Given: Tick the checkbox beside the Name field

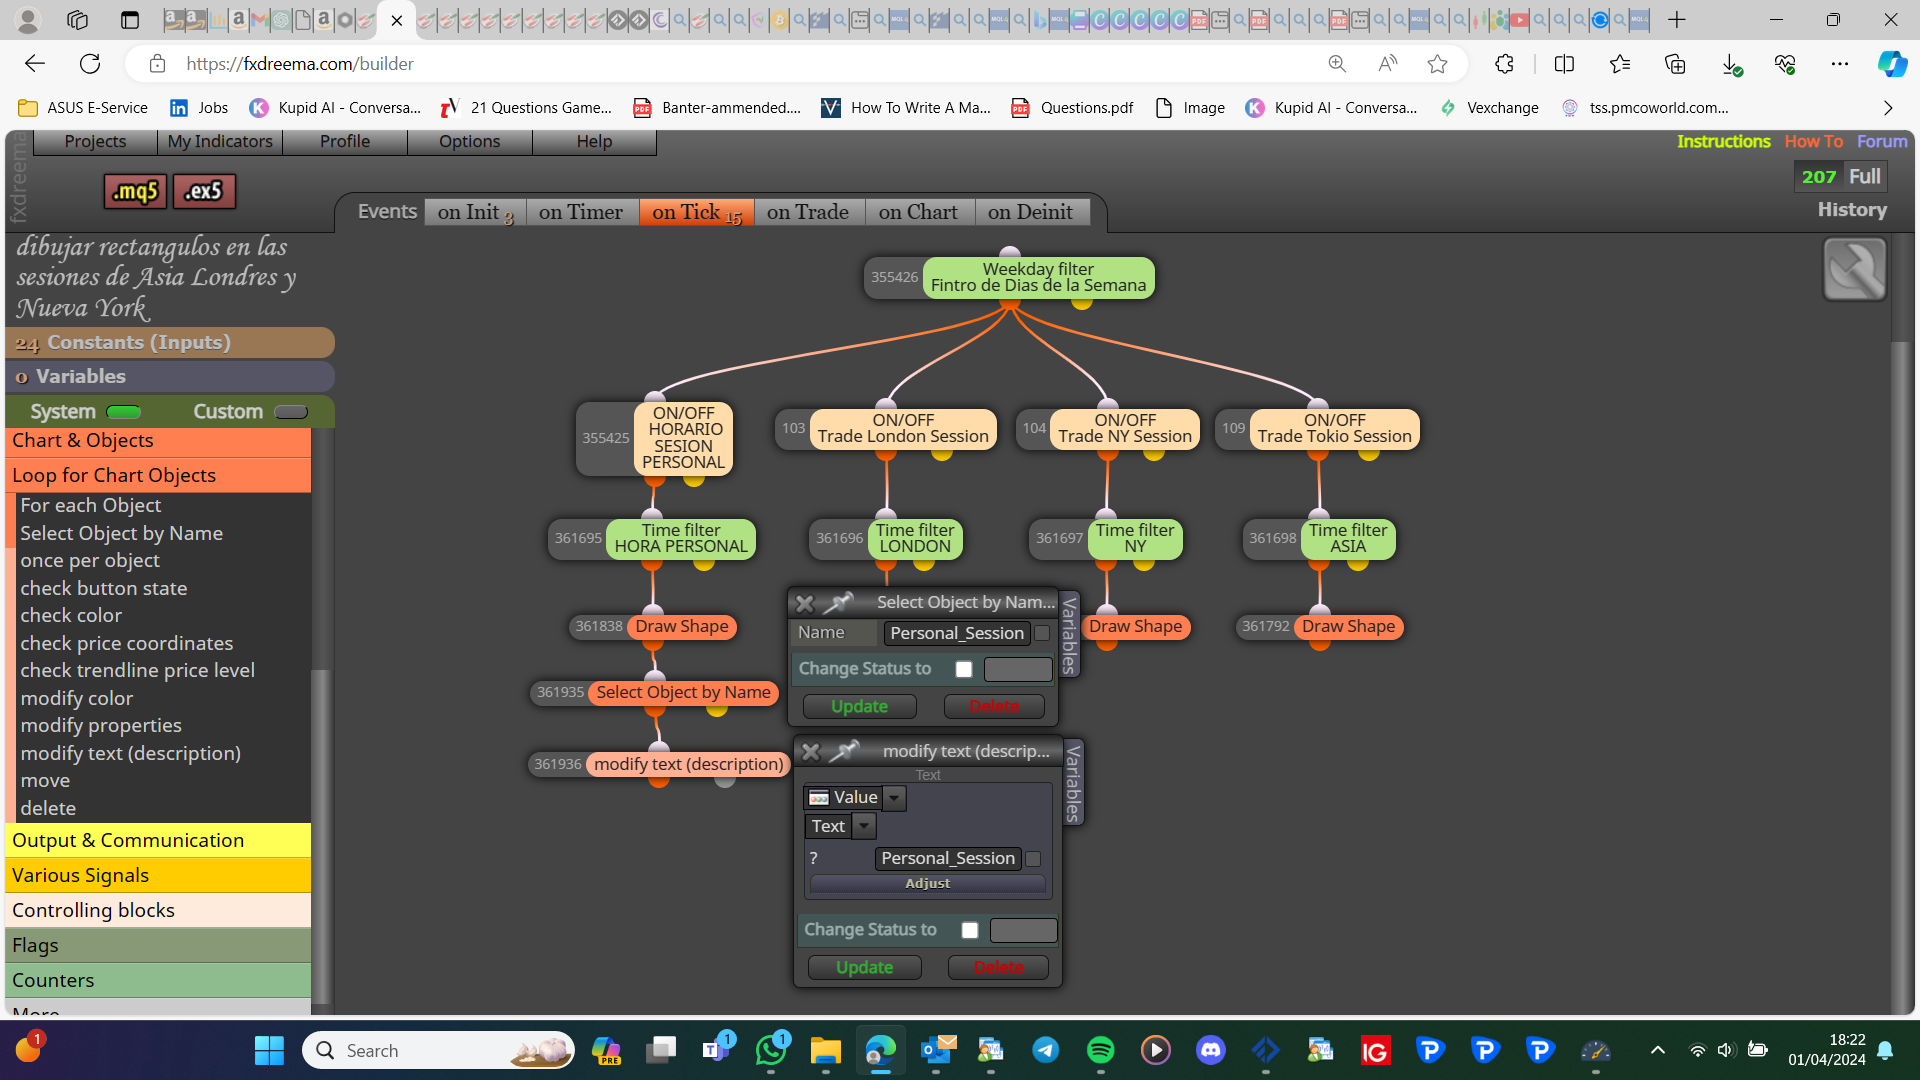Looking at the screenshot, I should point(1042,633).
